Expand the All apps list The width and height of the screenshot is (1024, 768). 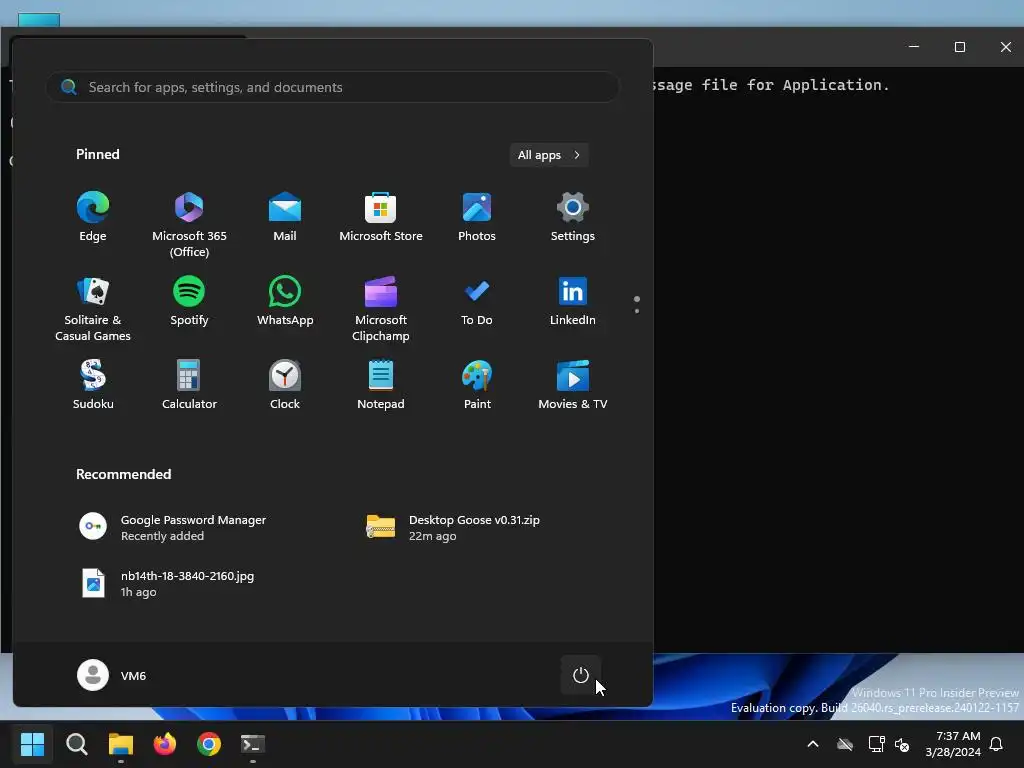pos(549,155)
